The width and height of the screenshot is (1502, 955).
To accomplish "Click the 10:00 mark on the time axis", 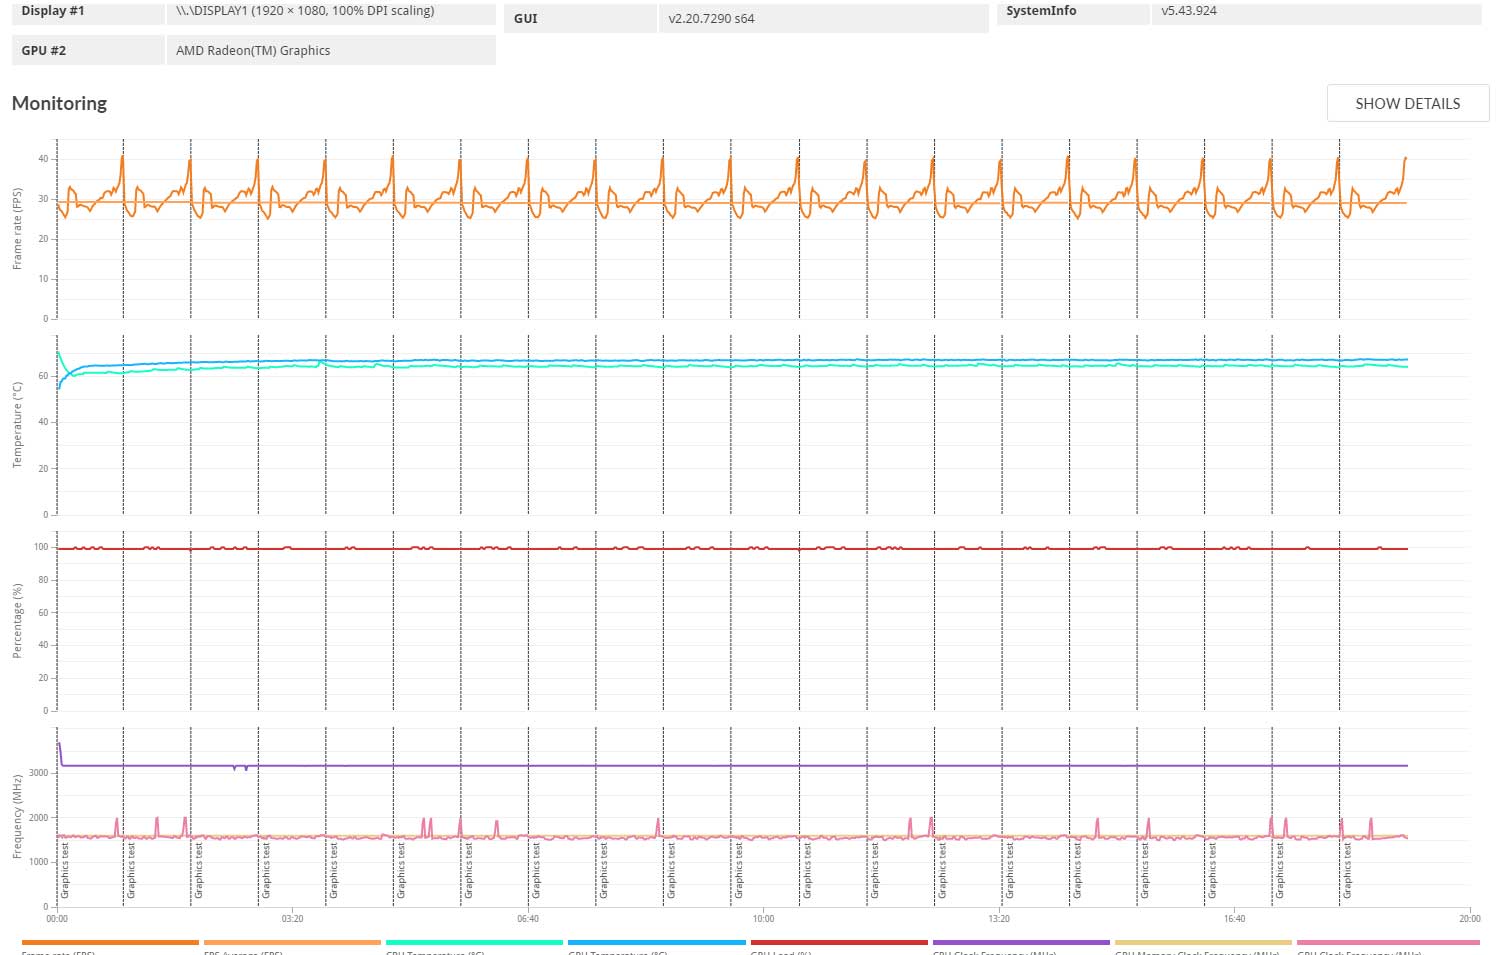I will (x=763, y=918).
